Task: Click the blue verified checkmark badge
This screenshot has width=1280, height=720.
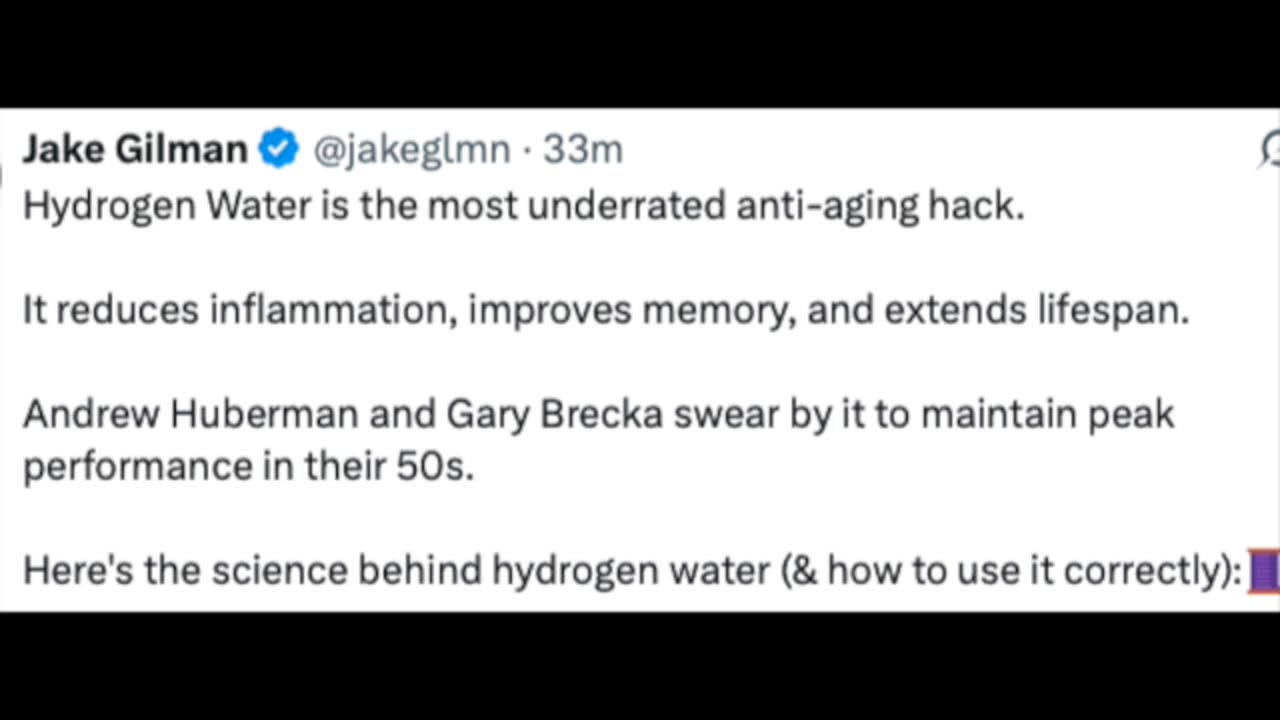Action: tap(279, 149)
